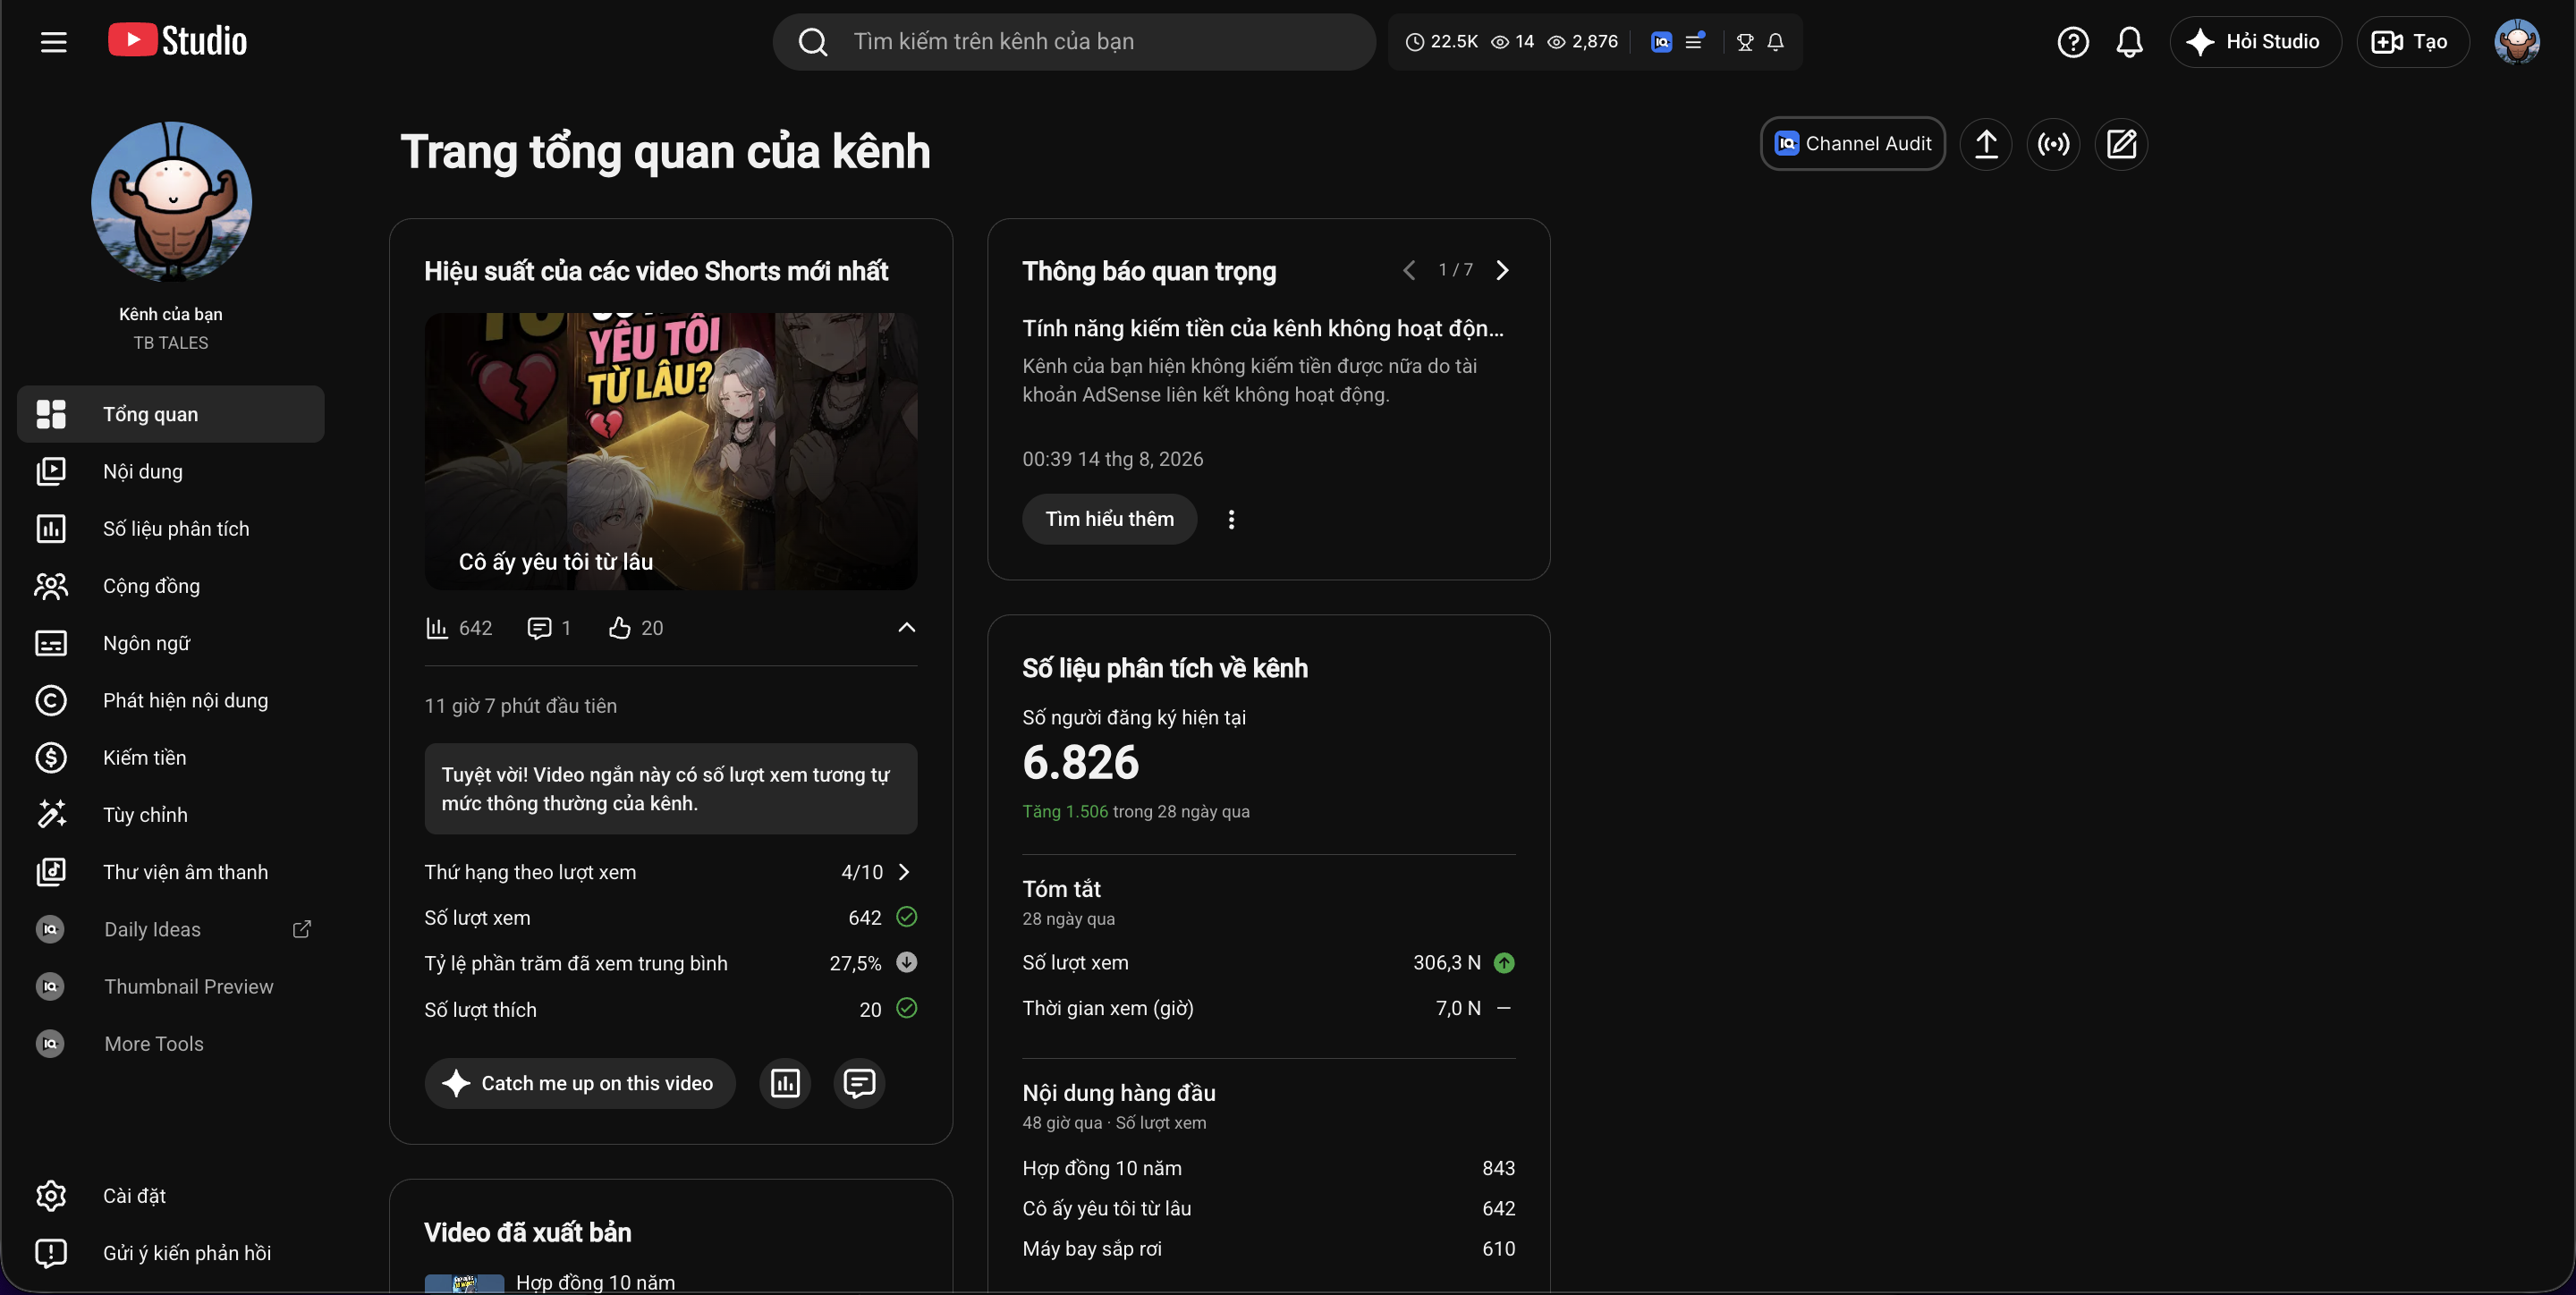Viewport: 2576px width, 1295px height.
Task: Click the green check next to Số lượt thích
Action: pos(906,1008)
